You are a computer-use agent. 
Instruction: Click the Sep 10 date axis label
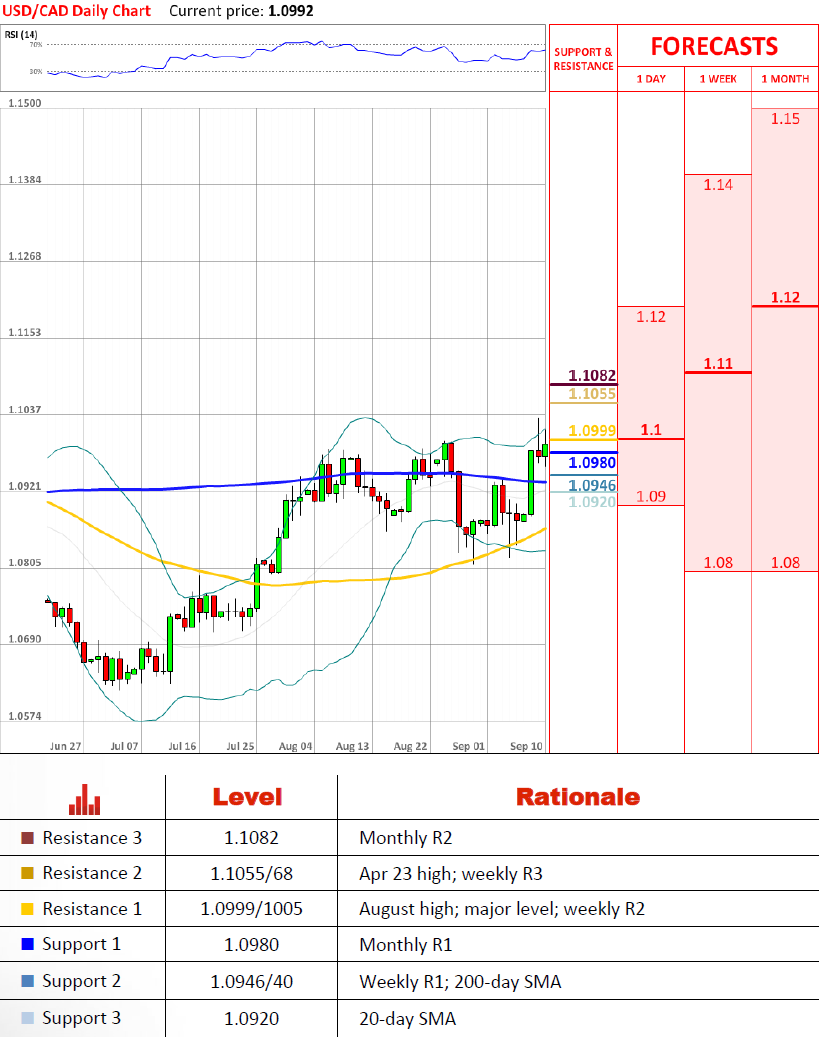click(526, 746)
